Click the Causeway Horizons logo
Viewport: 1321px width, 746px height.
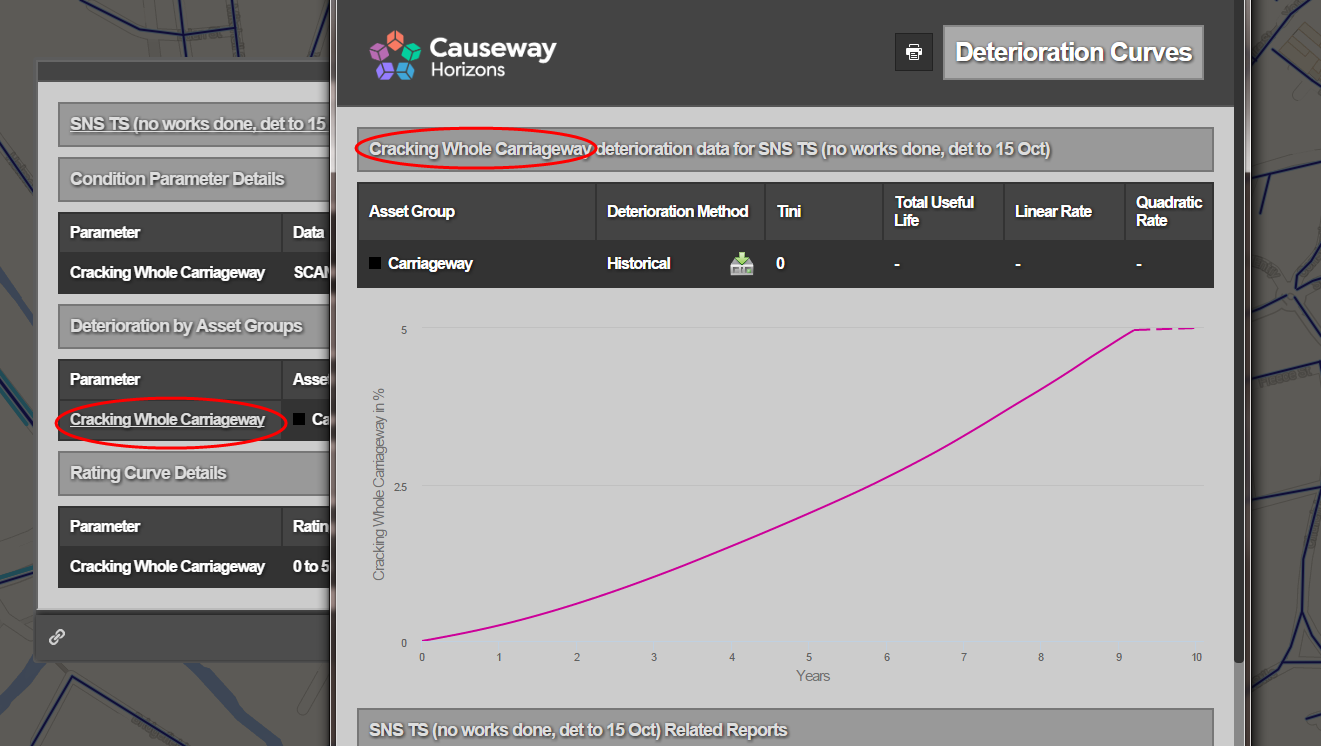[462, 56]
